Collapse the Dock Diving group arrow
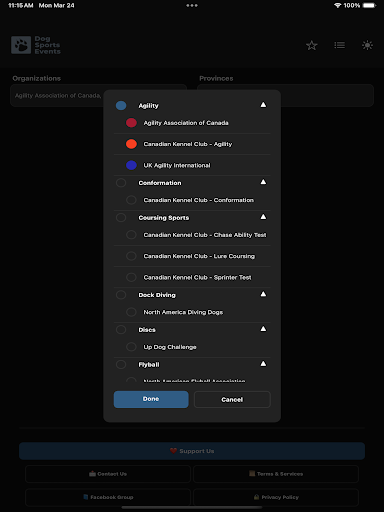This screenshot has width=384, height=512. 263,294
